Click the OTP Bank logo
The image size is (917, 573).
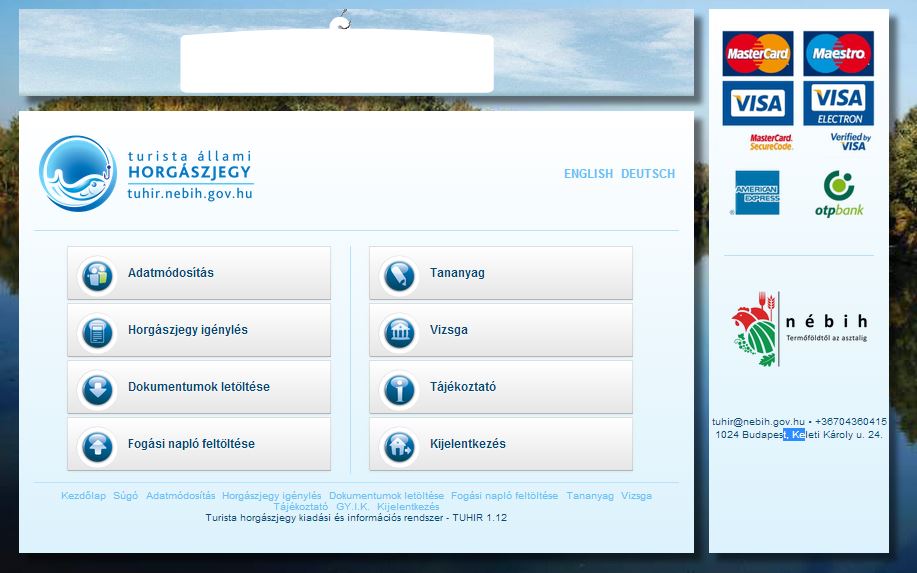click(838, 194)
